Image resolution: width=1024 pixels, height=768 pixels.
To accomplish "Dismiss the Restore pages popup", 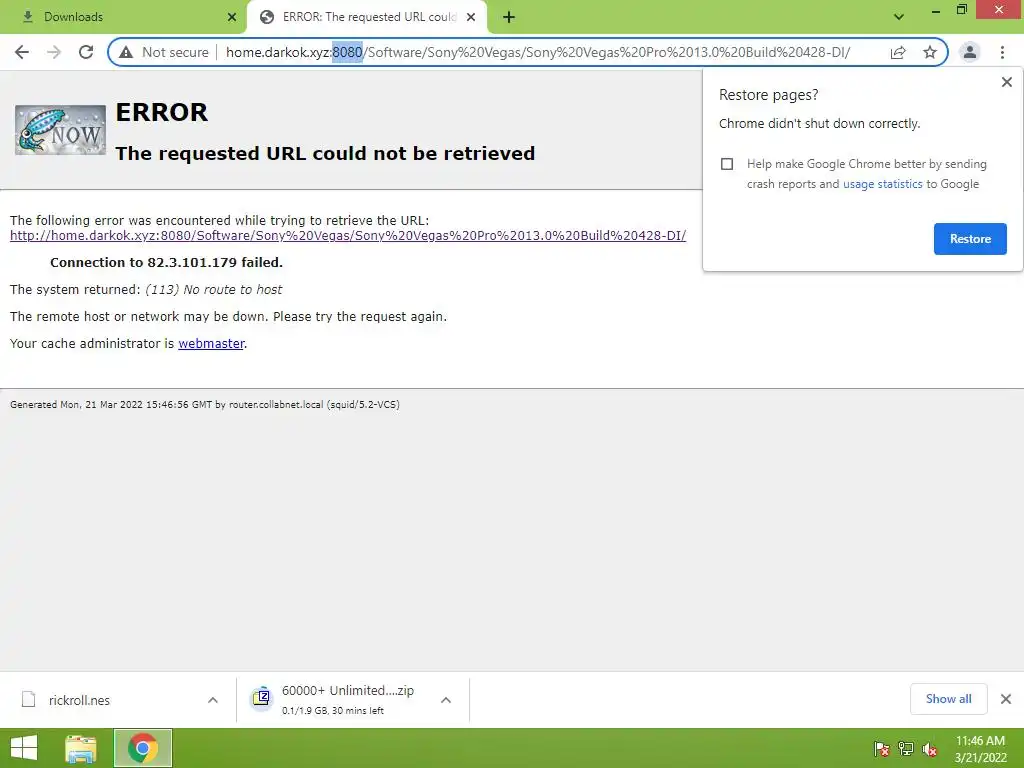I will 1006,82.
